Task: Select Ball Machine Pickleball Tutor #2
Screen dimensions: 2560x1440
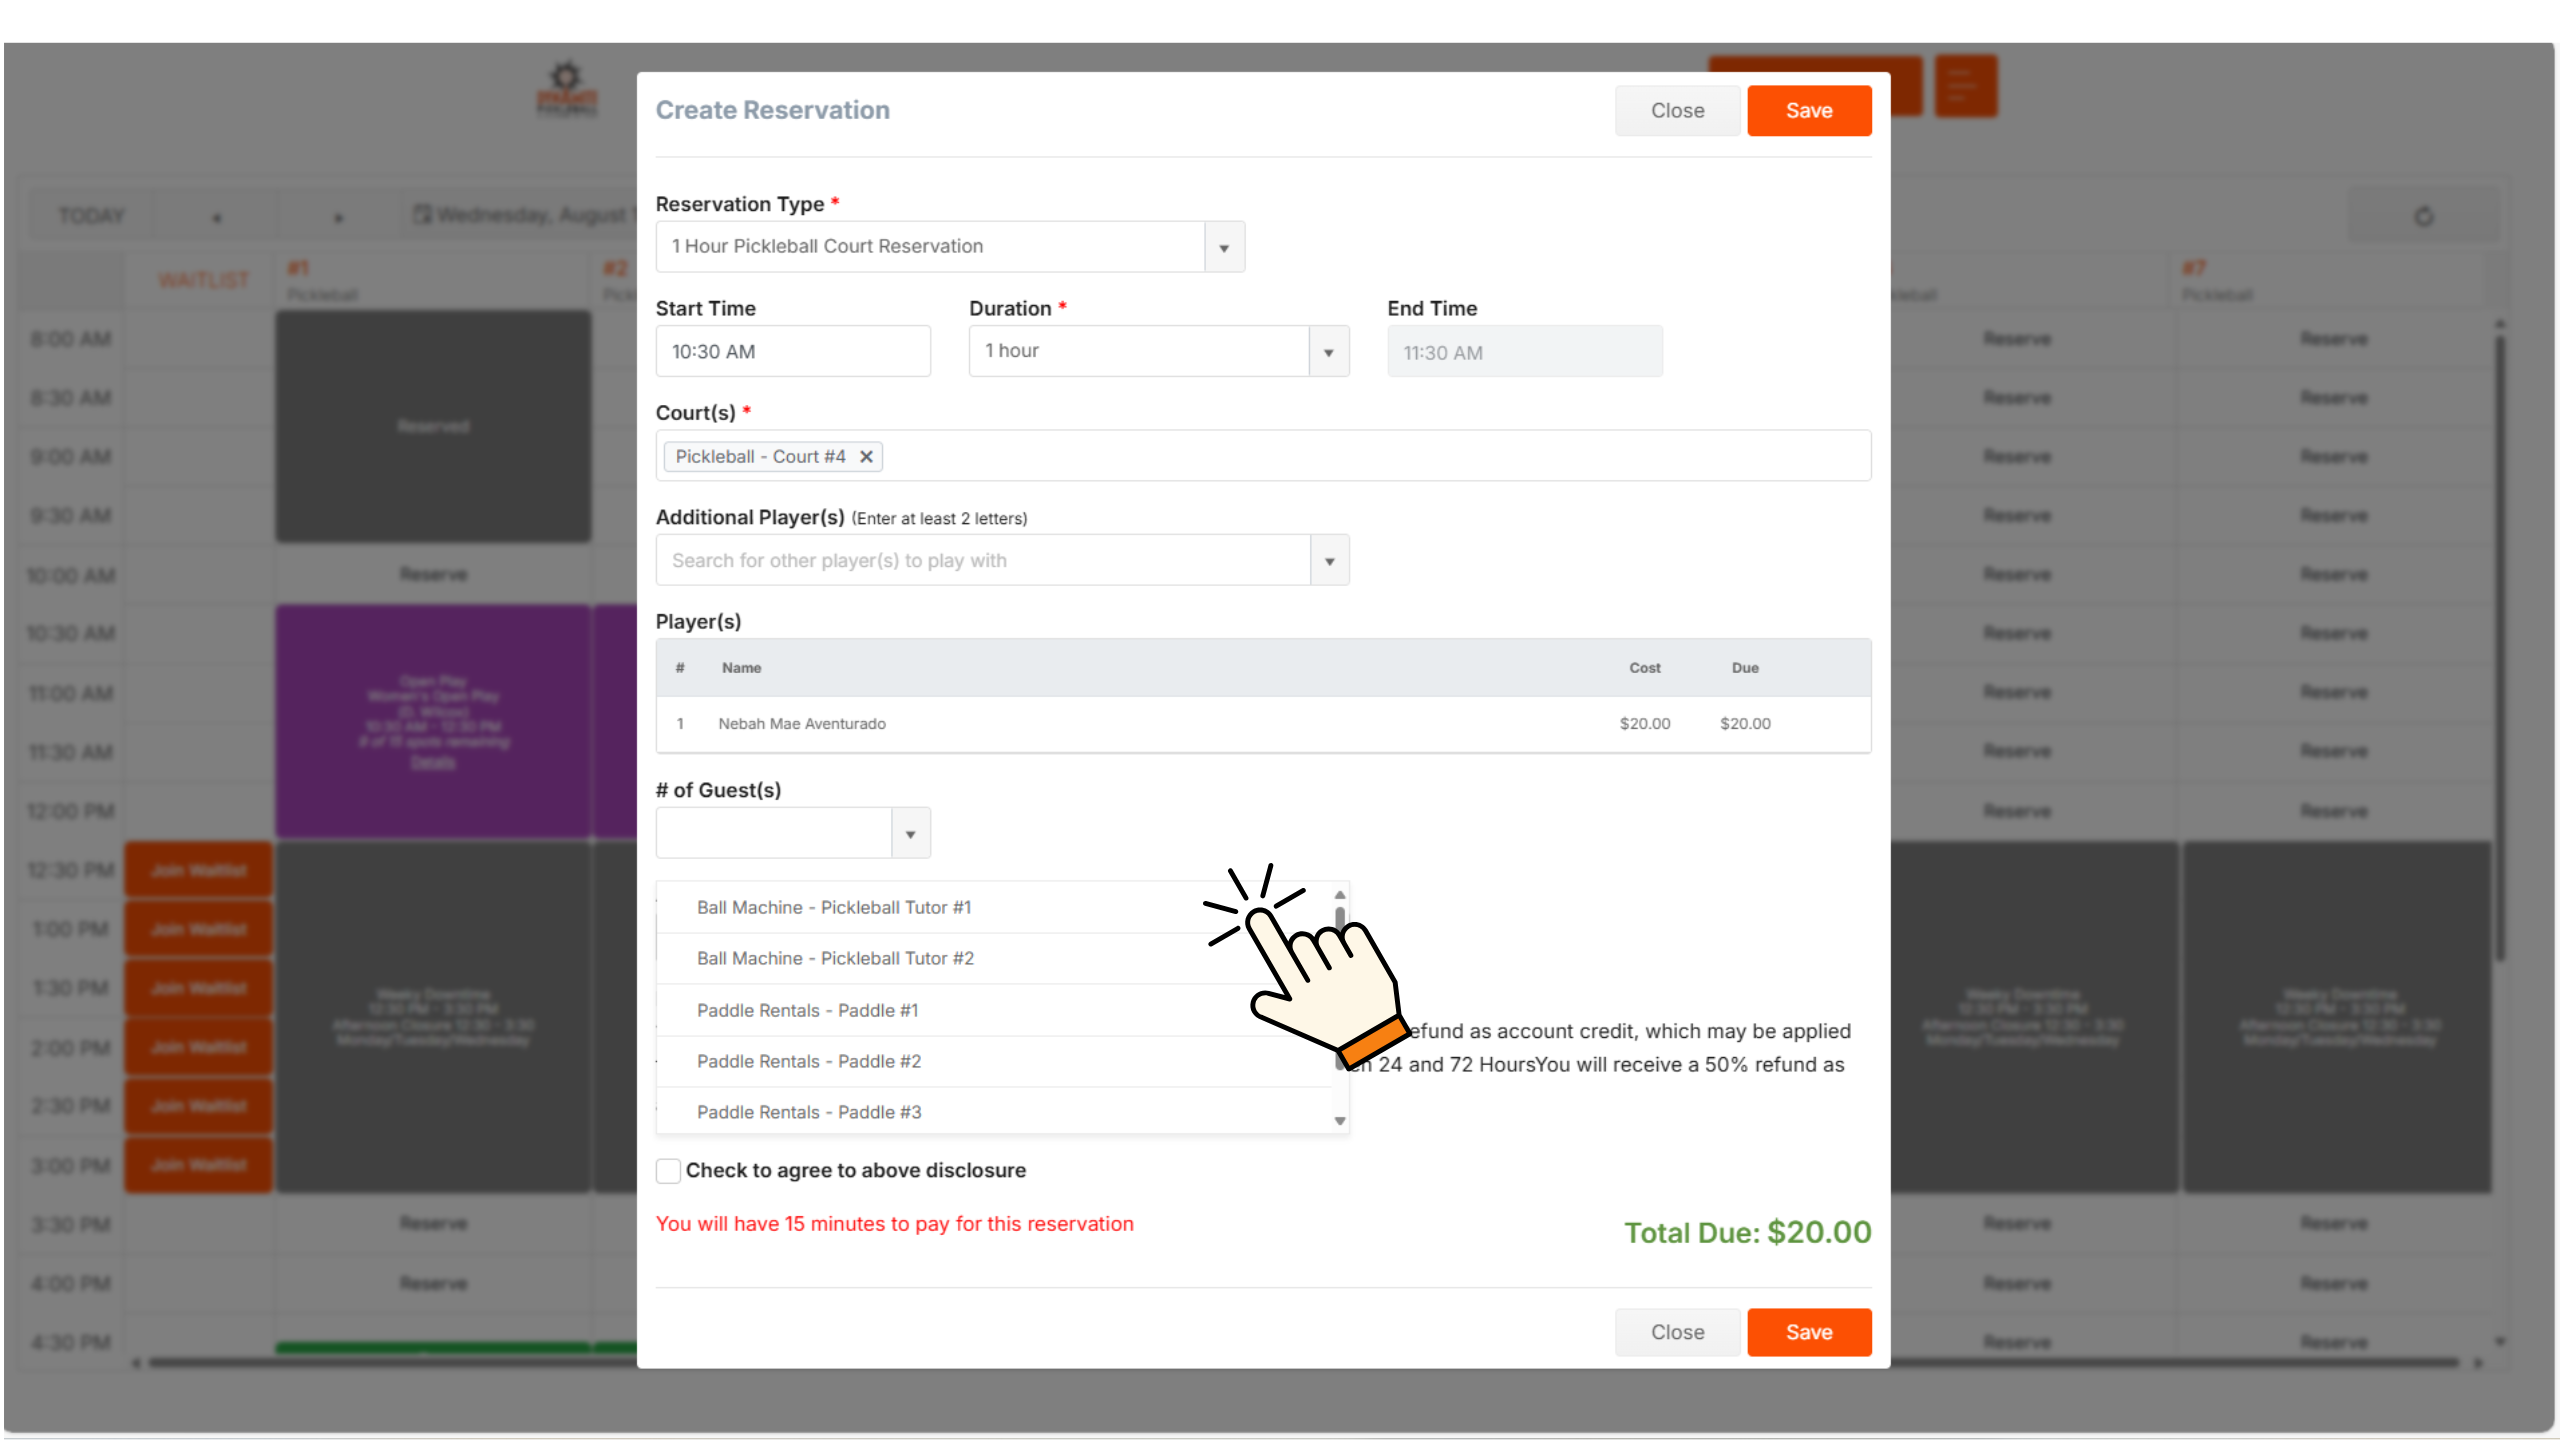Action: pos(835,958)
